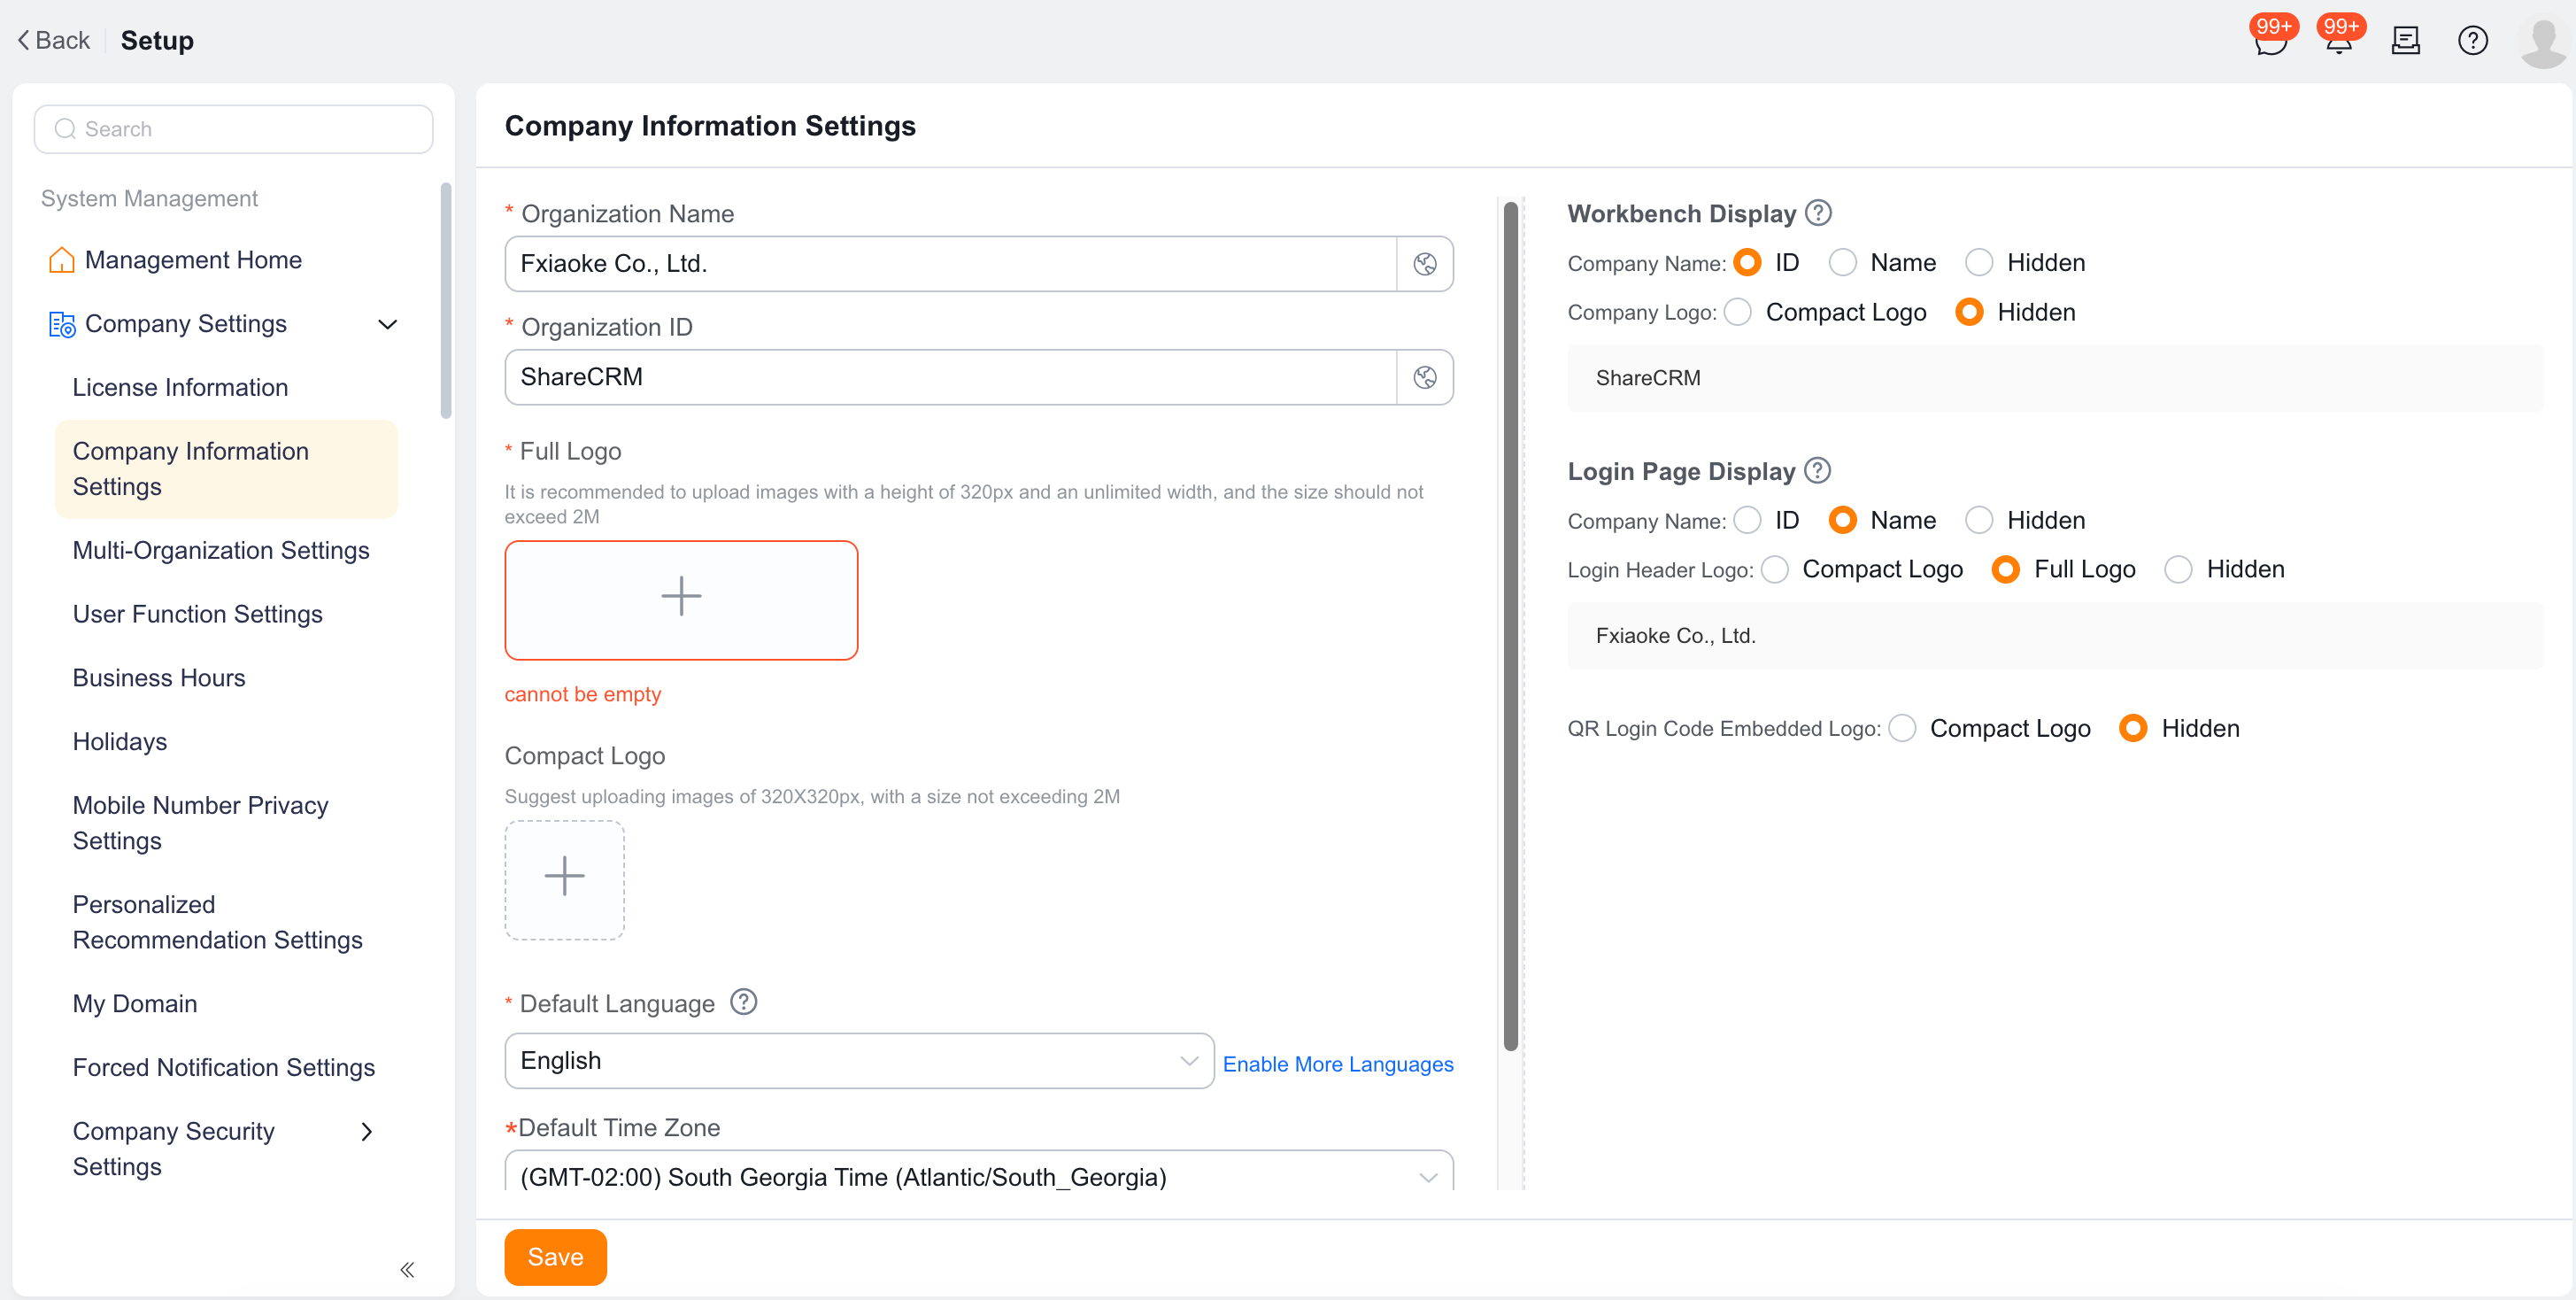Select Compact Logo for Workbench Company Logo
Screen dimensions: 2576x1300
(1738, 312)
